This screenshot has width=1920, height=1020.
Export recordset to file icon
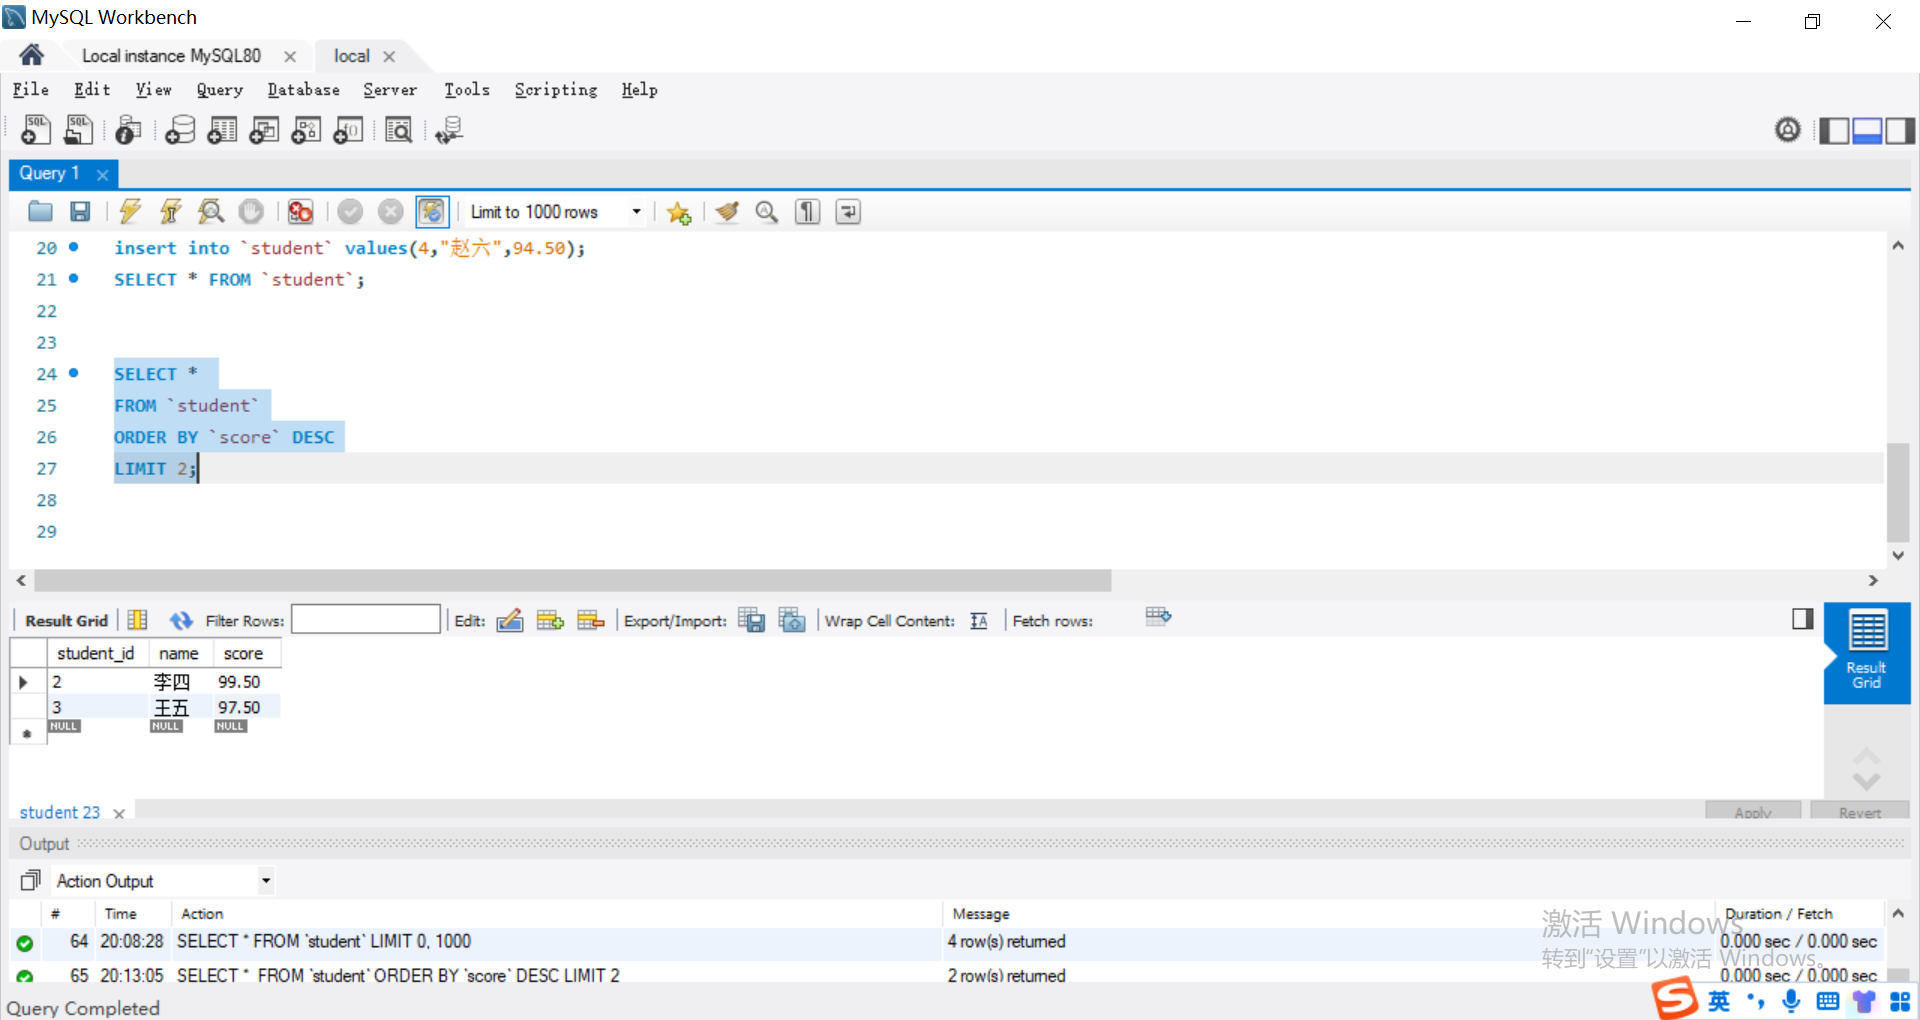pyautogui.click(x=751, y=620)
